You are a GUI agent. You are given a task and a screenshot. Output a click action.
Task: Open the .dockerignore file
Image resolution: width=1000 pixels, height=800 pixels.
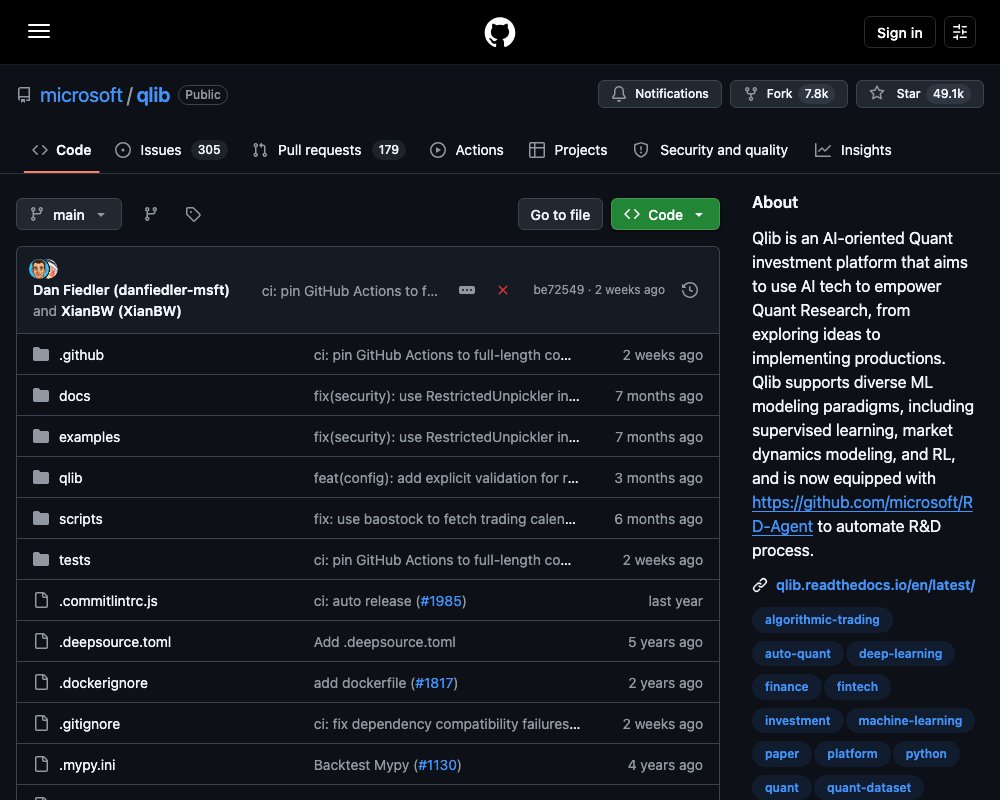click(103, 683)
